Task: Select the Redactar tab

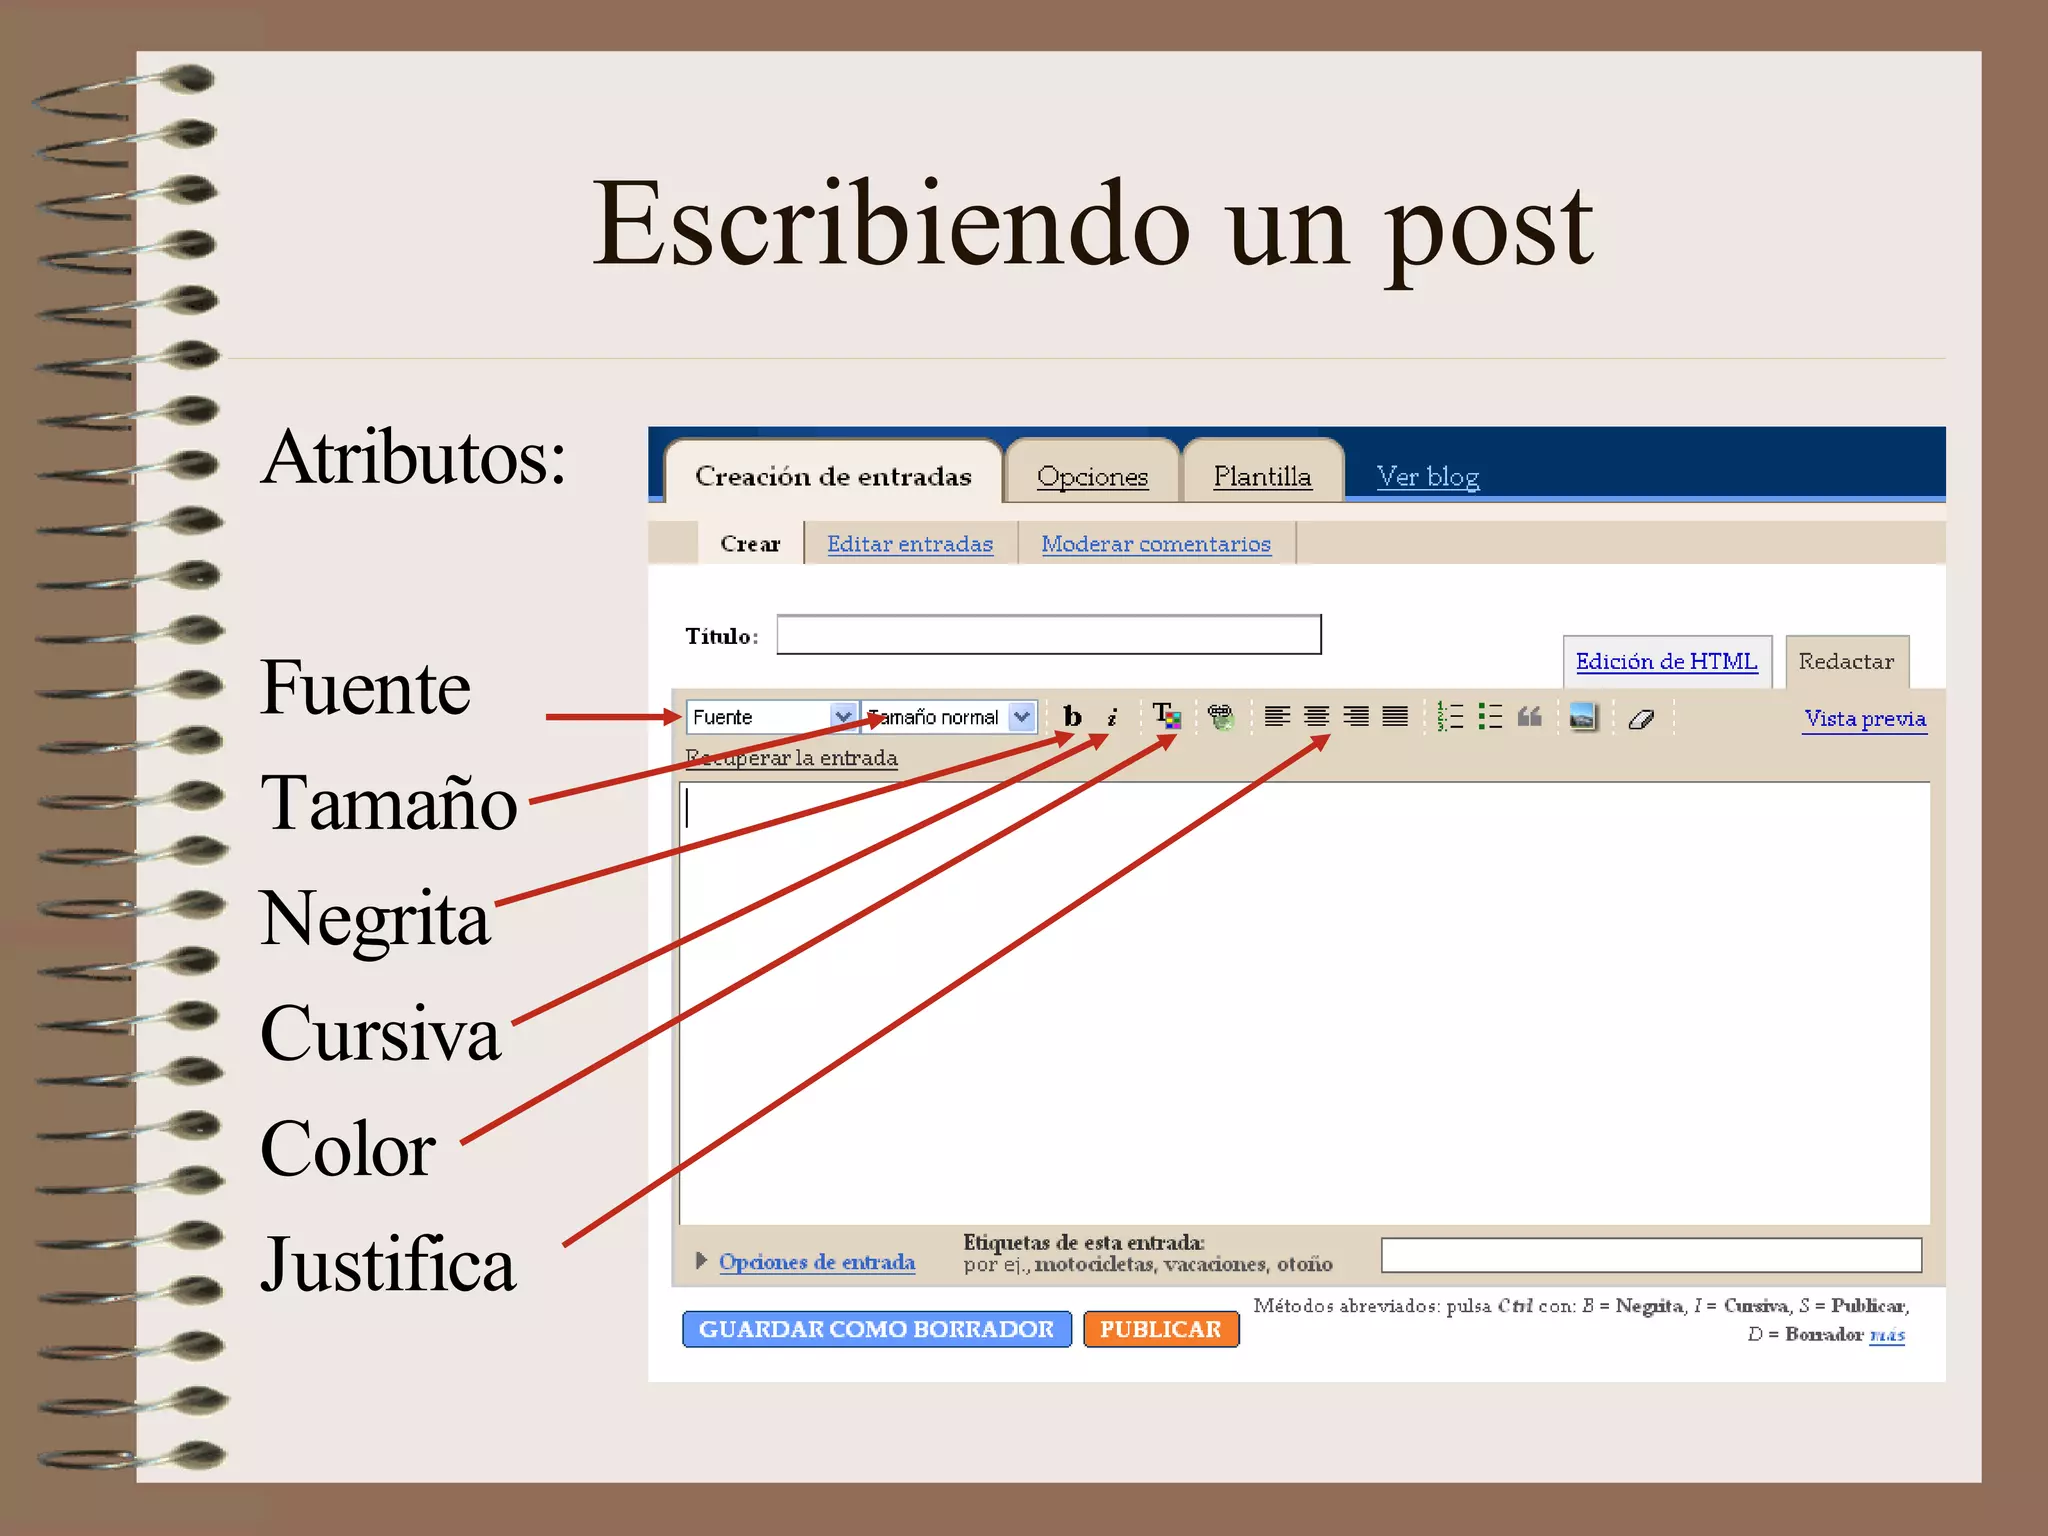Action: click(1846, 661)
